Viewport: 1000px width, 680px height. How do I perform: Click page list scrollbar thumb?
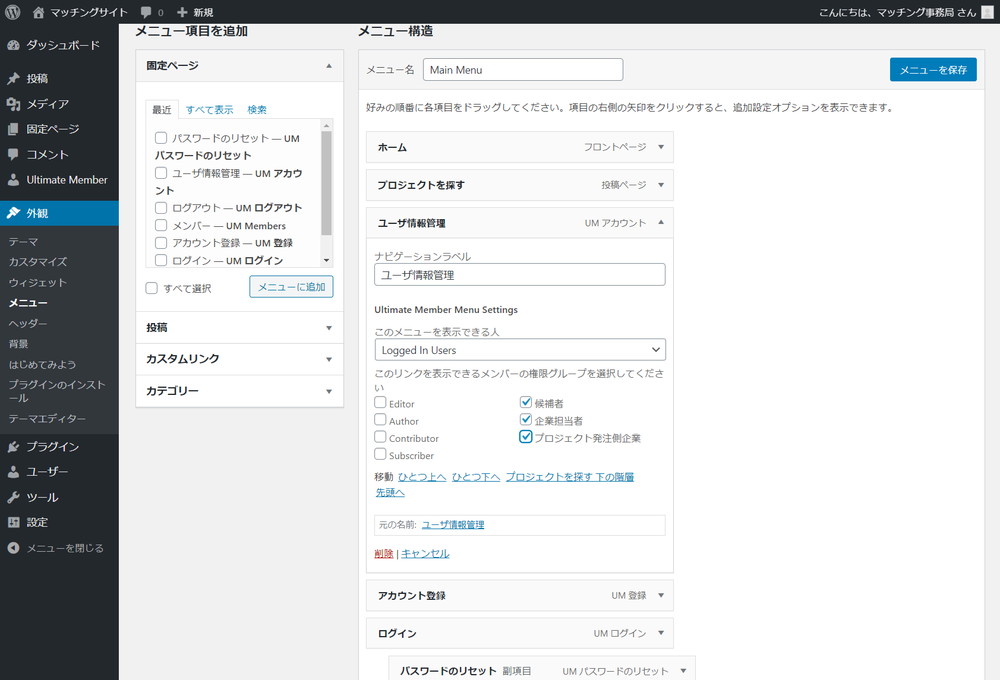pos(327,183)
